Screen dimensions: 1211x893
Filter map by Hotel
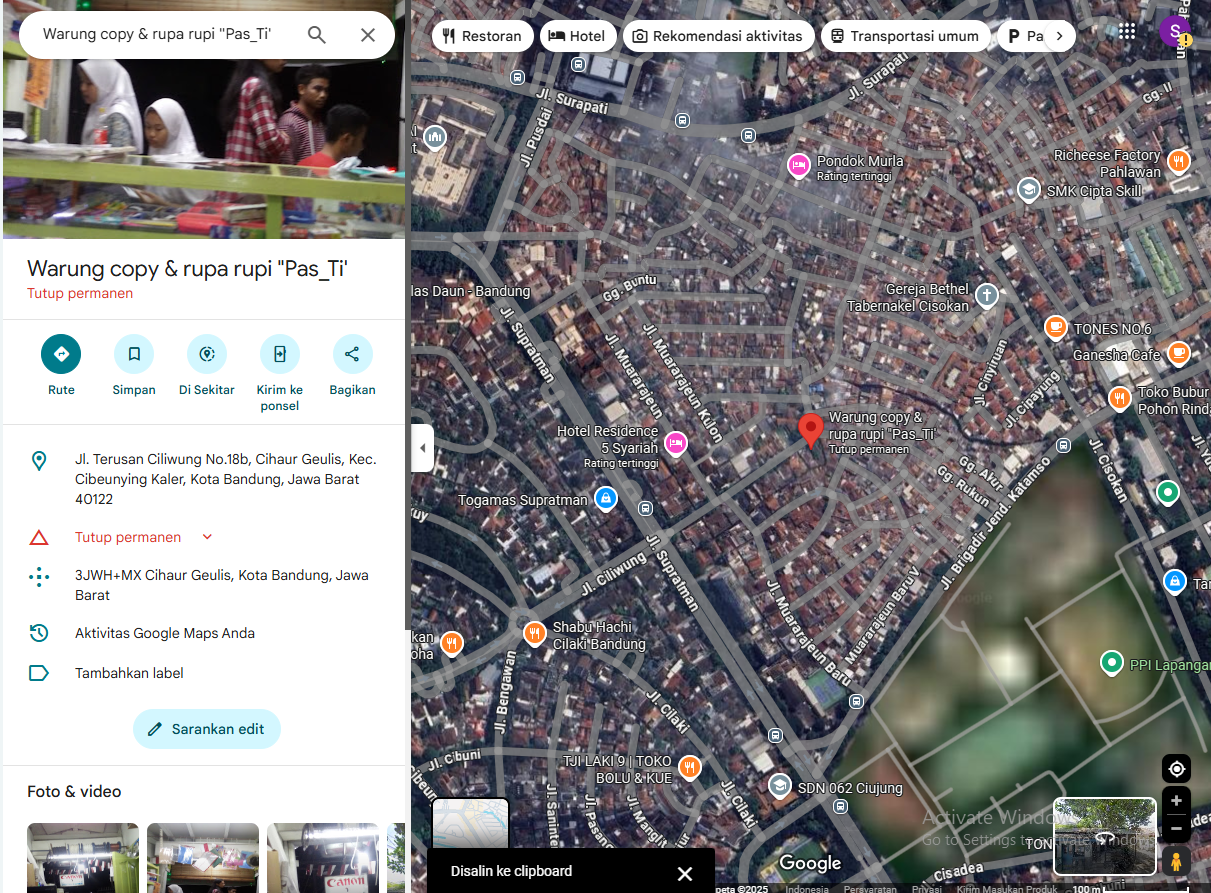tap(578, 36)
